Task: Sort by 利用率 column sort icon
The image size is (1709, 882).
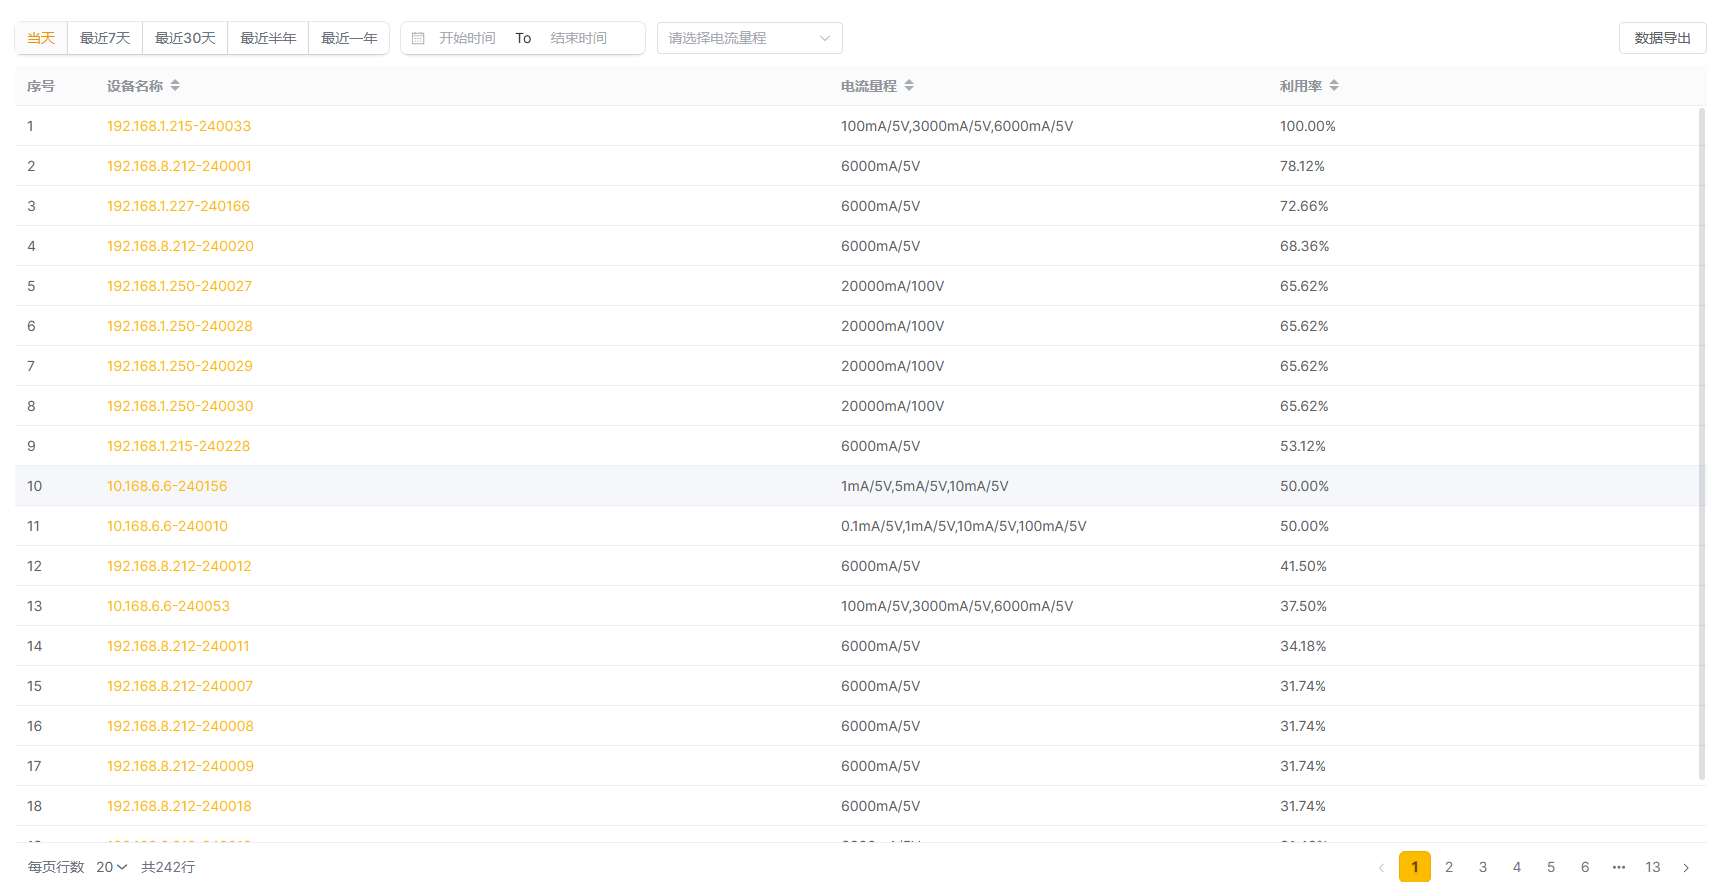Action: tap(1334, 86)
